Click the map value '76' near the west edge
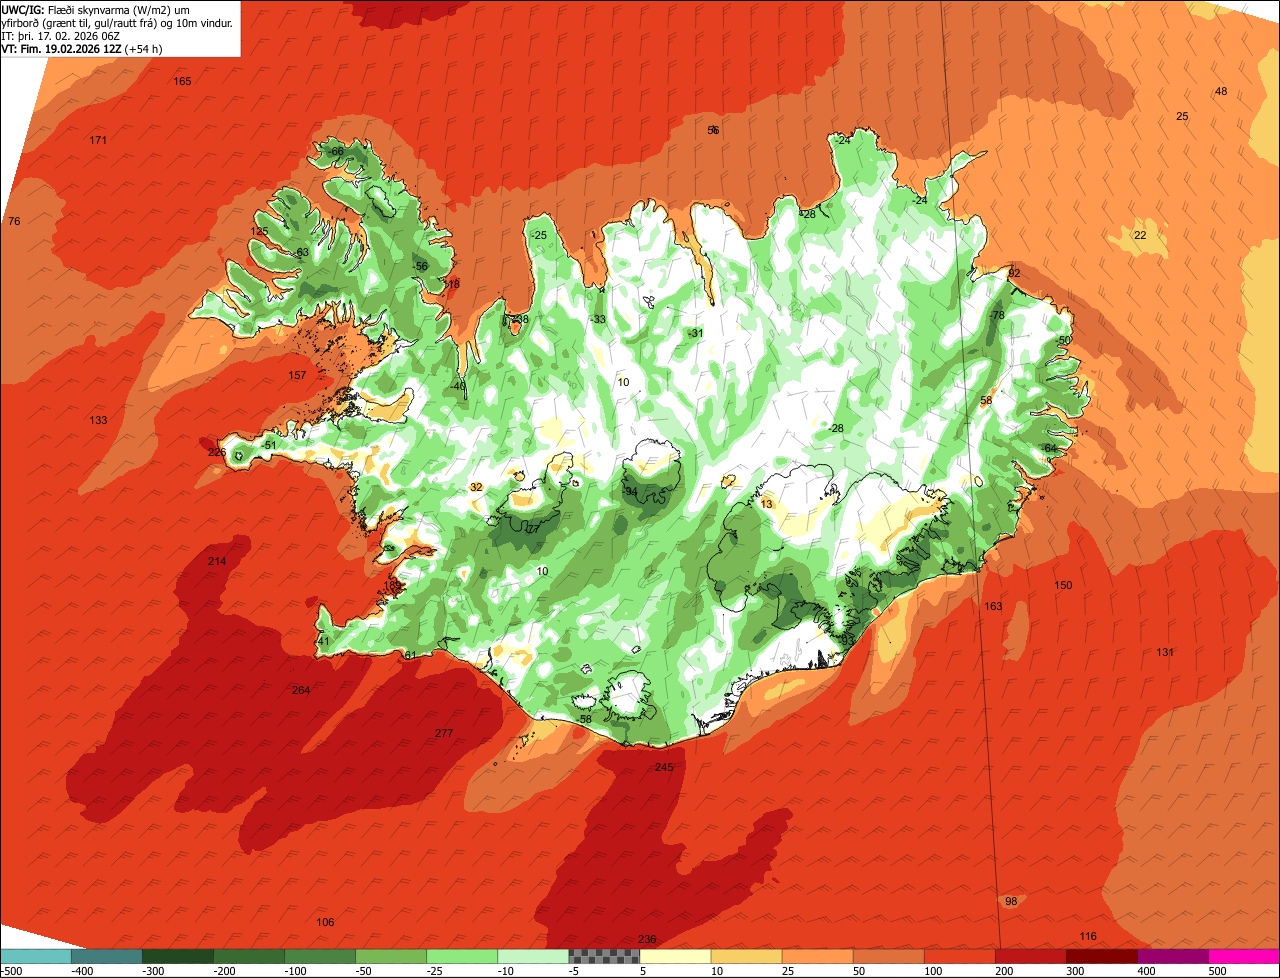The width and height of the screenshot is (1280, 978). [x=13, y=221]
